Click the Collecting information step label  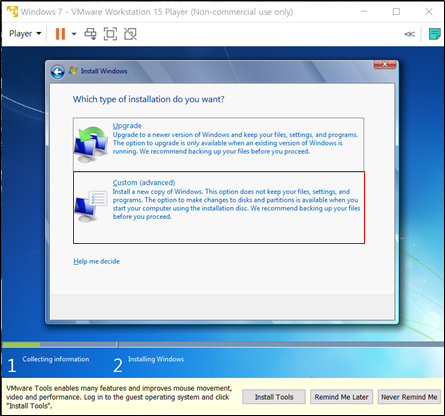click(x=56, y=359)
